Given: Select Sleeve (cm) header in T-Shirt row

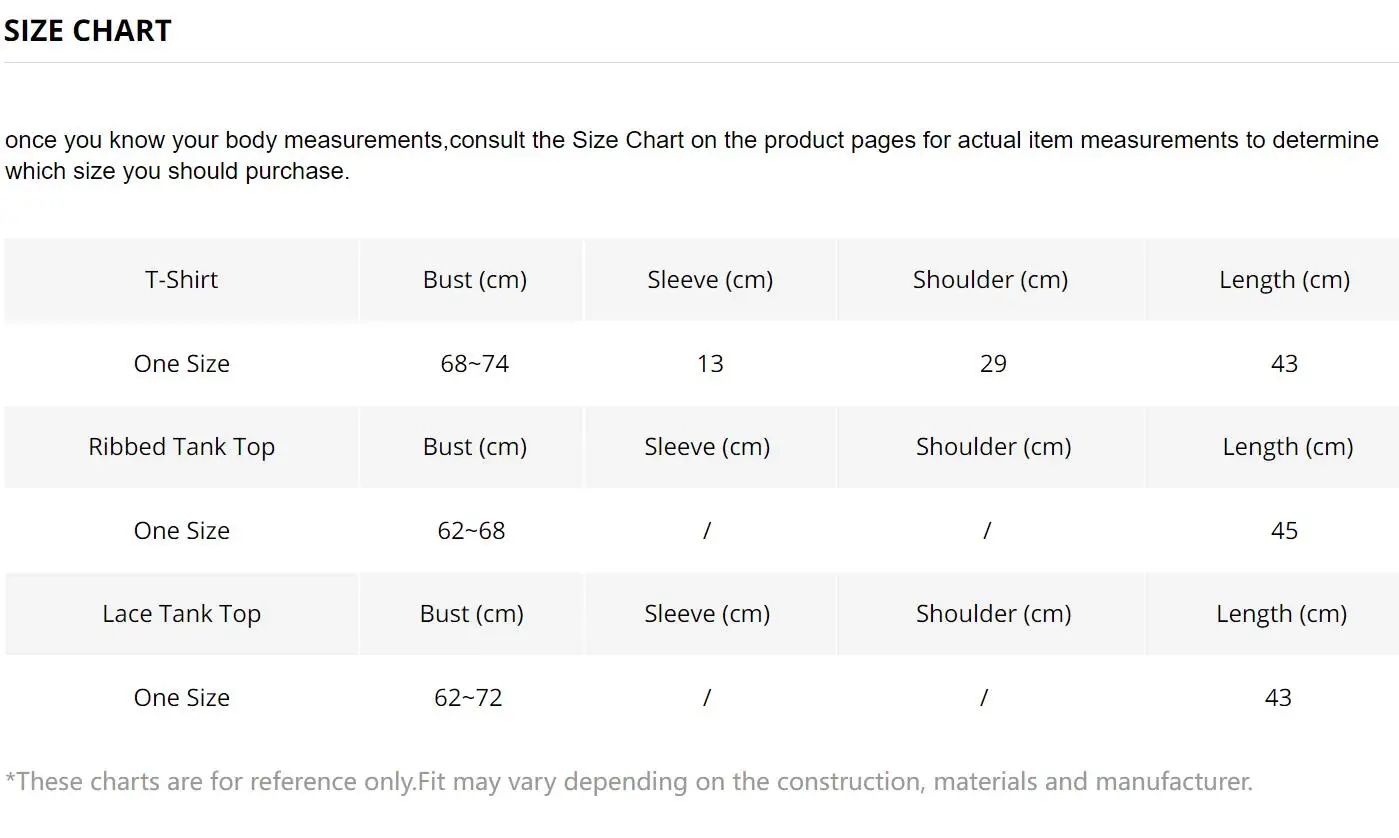Looking at the screenshot, I should click(710, 280).
